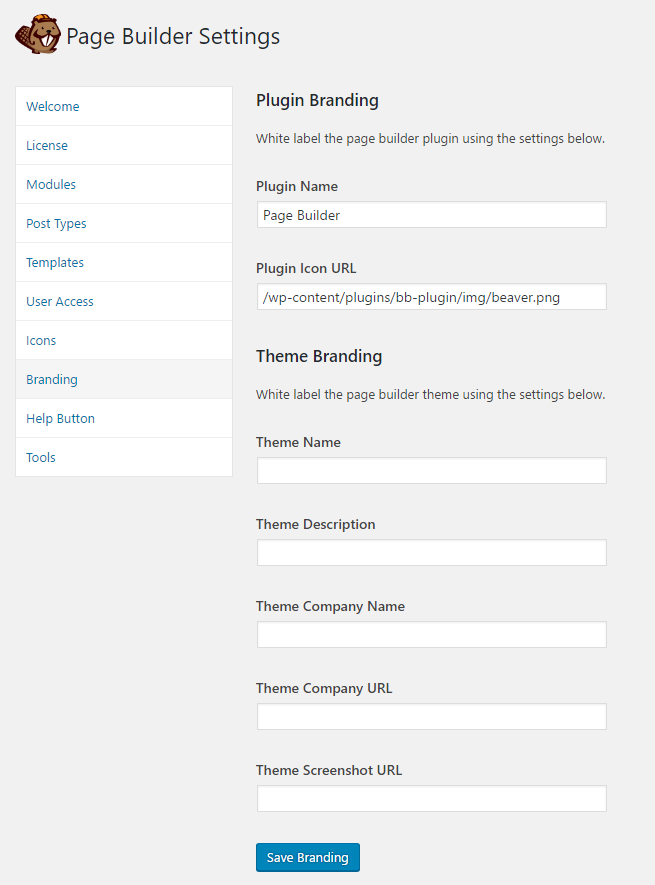Image resolution: width=655 pixels, height=885 pixels.
Task: Focus the Plugin Name field
Action: coord(431,214)
